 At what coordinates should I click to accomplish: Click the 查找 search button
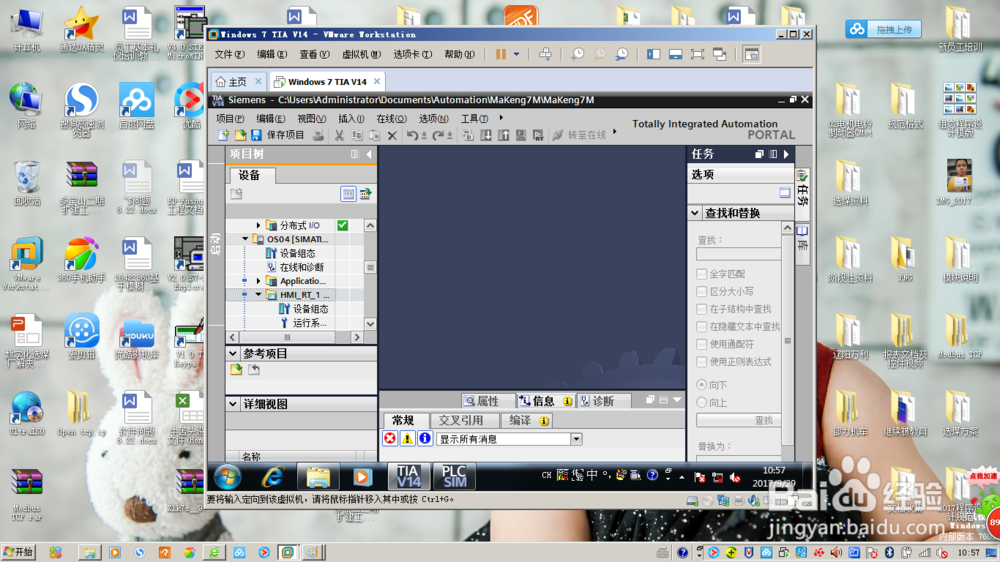click(739, 420)
